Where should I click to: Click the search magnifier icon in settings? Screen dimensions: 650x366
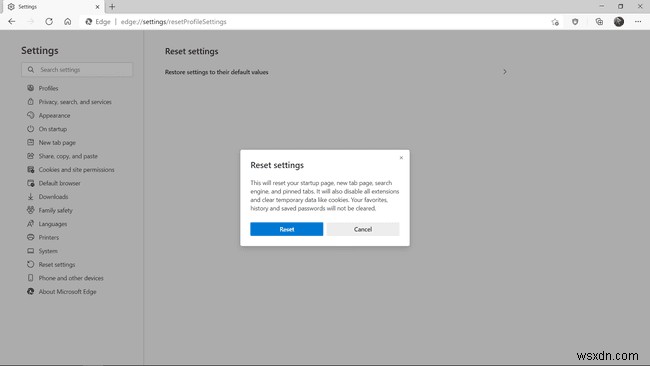click(x=31, y=70)
